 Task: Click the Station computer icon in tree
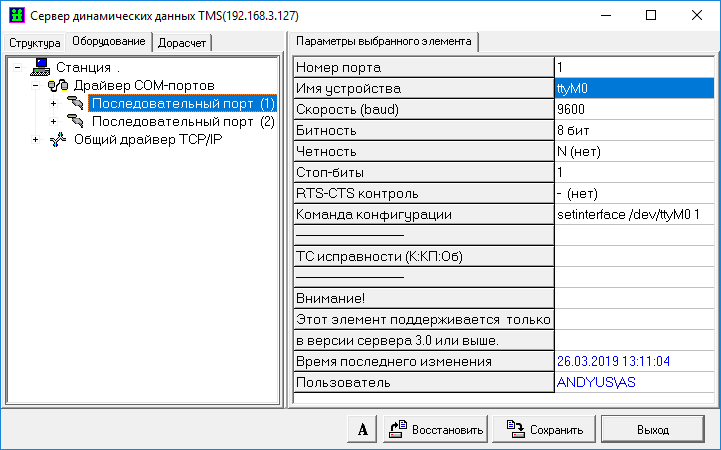tap(42, 68)
